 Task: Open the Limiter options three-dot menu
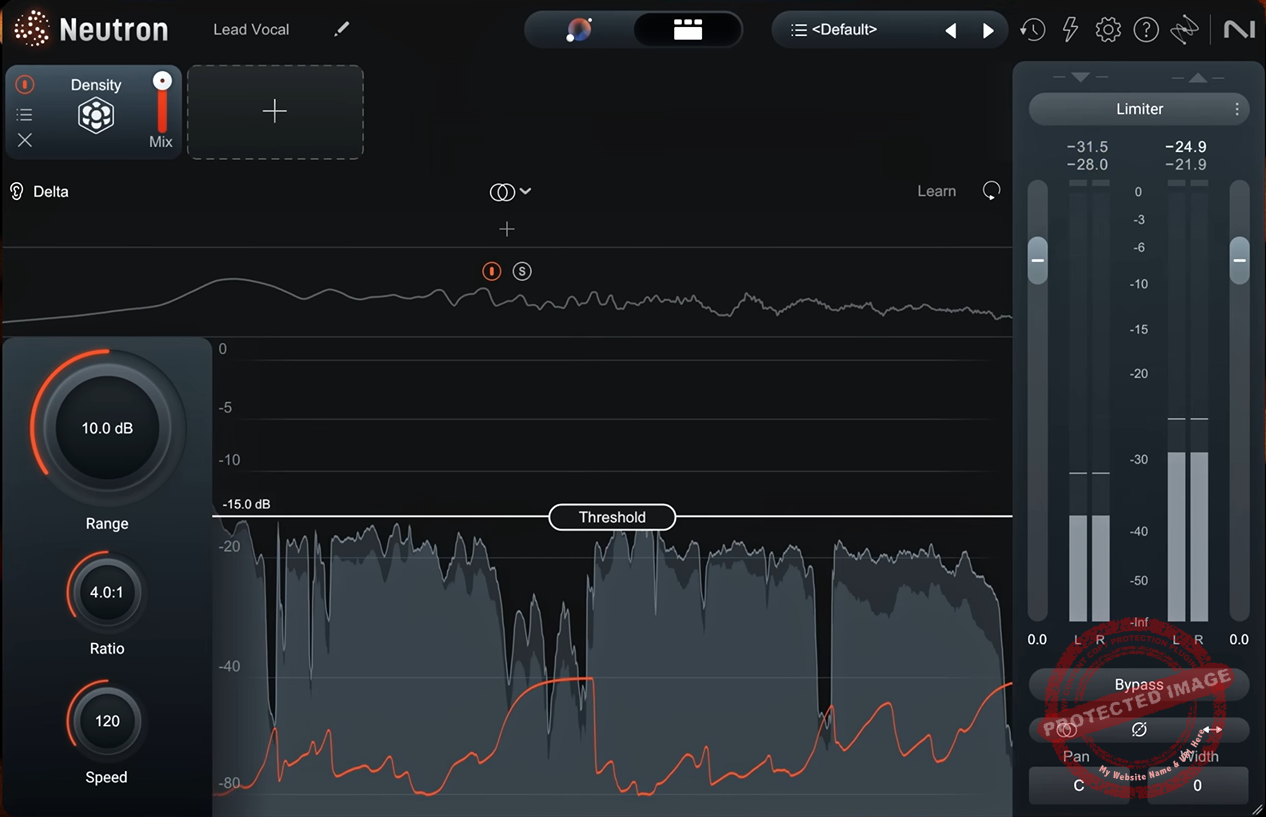click(x=1237, y=109)
